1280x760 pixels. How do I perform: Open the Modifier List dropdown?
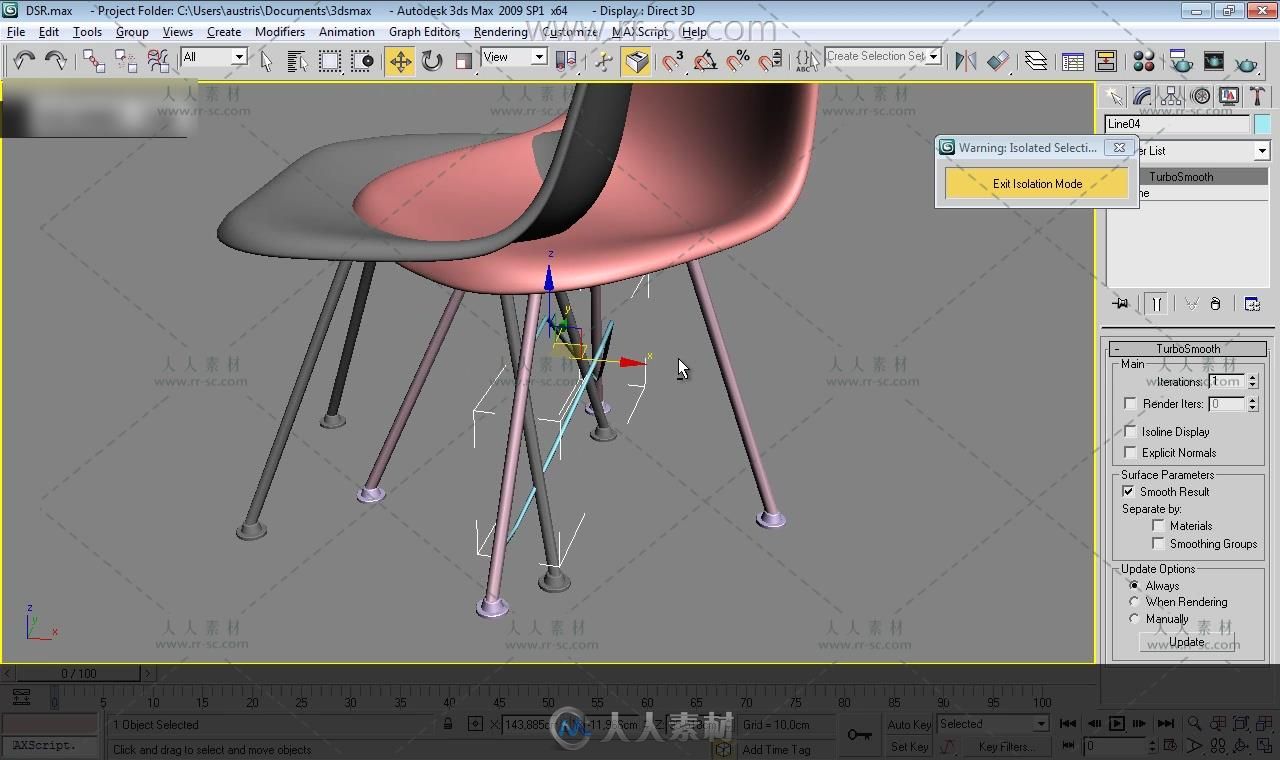coord(1262,151)
